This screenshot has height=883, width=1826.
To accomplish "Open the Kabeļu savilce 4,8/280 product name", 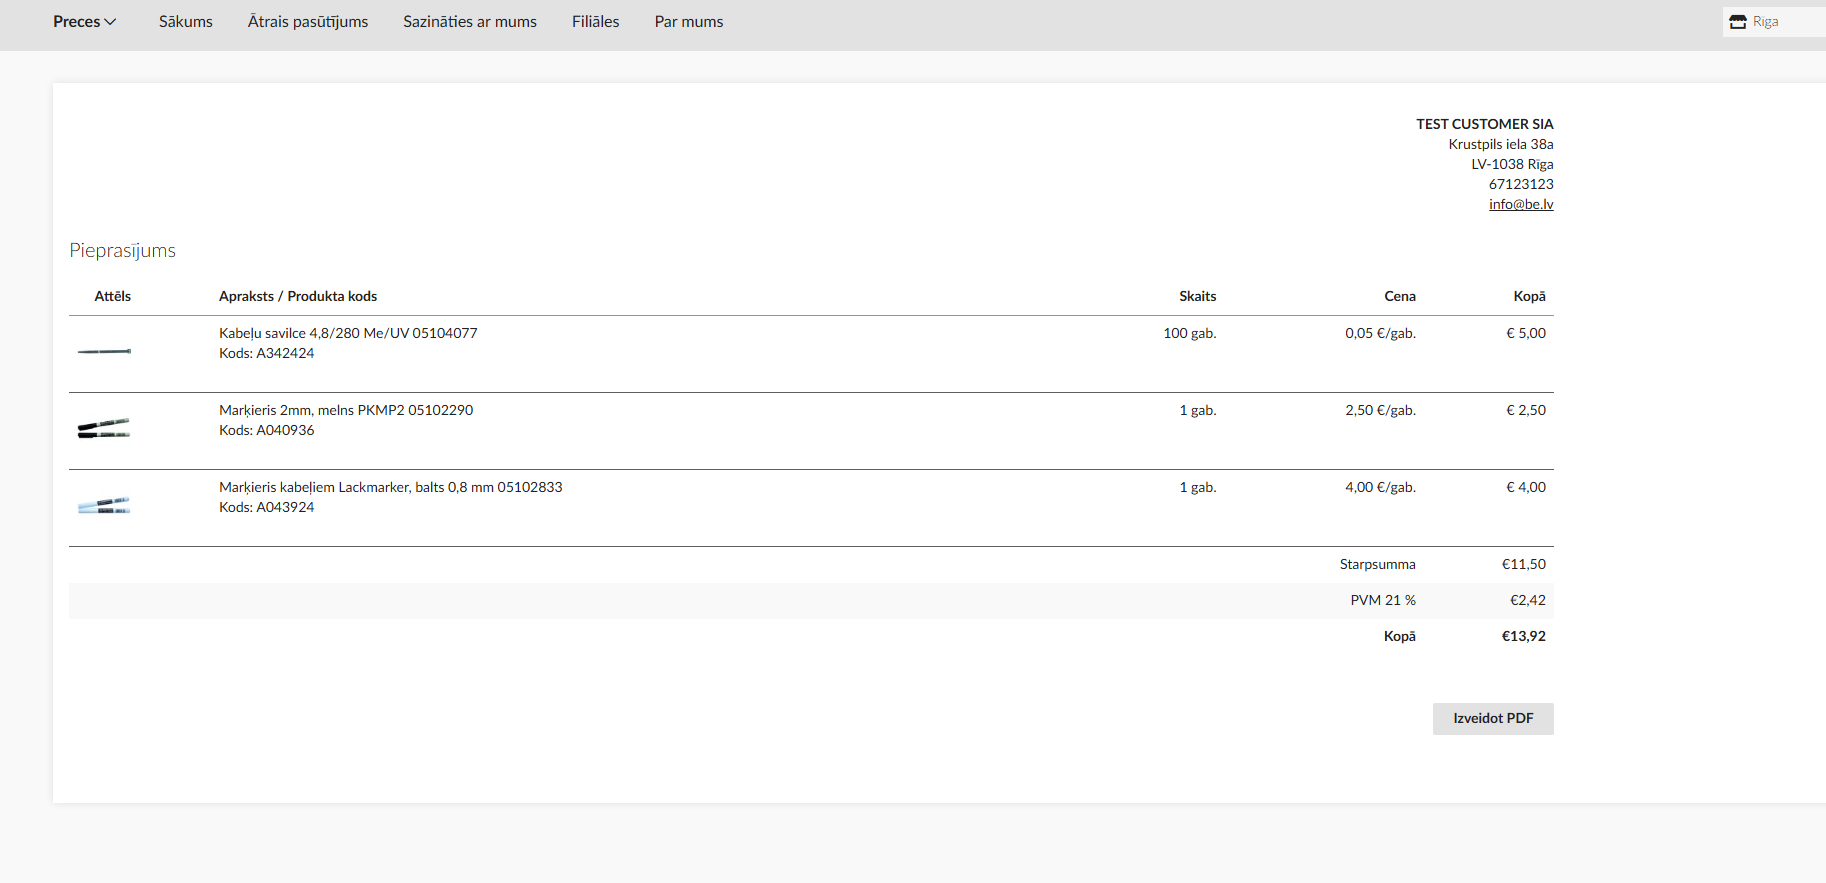I will 348,333.
